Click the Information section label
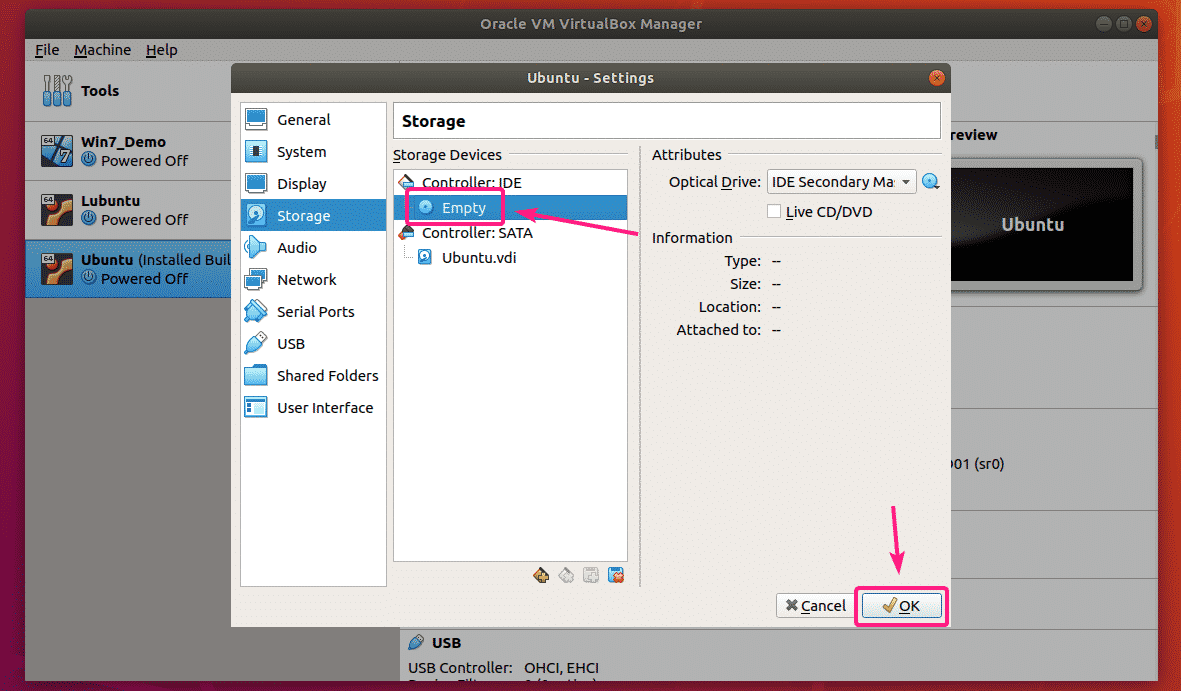This screenshot has height=691, width=1181. point(692,238)
